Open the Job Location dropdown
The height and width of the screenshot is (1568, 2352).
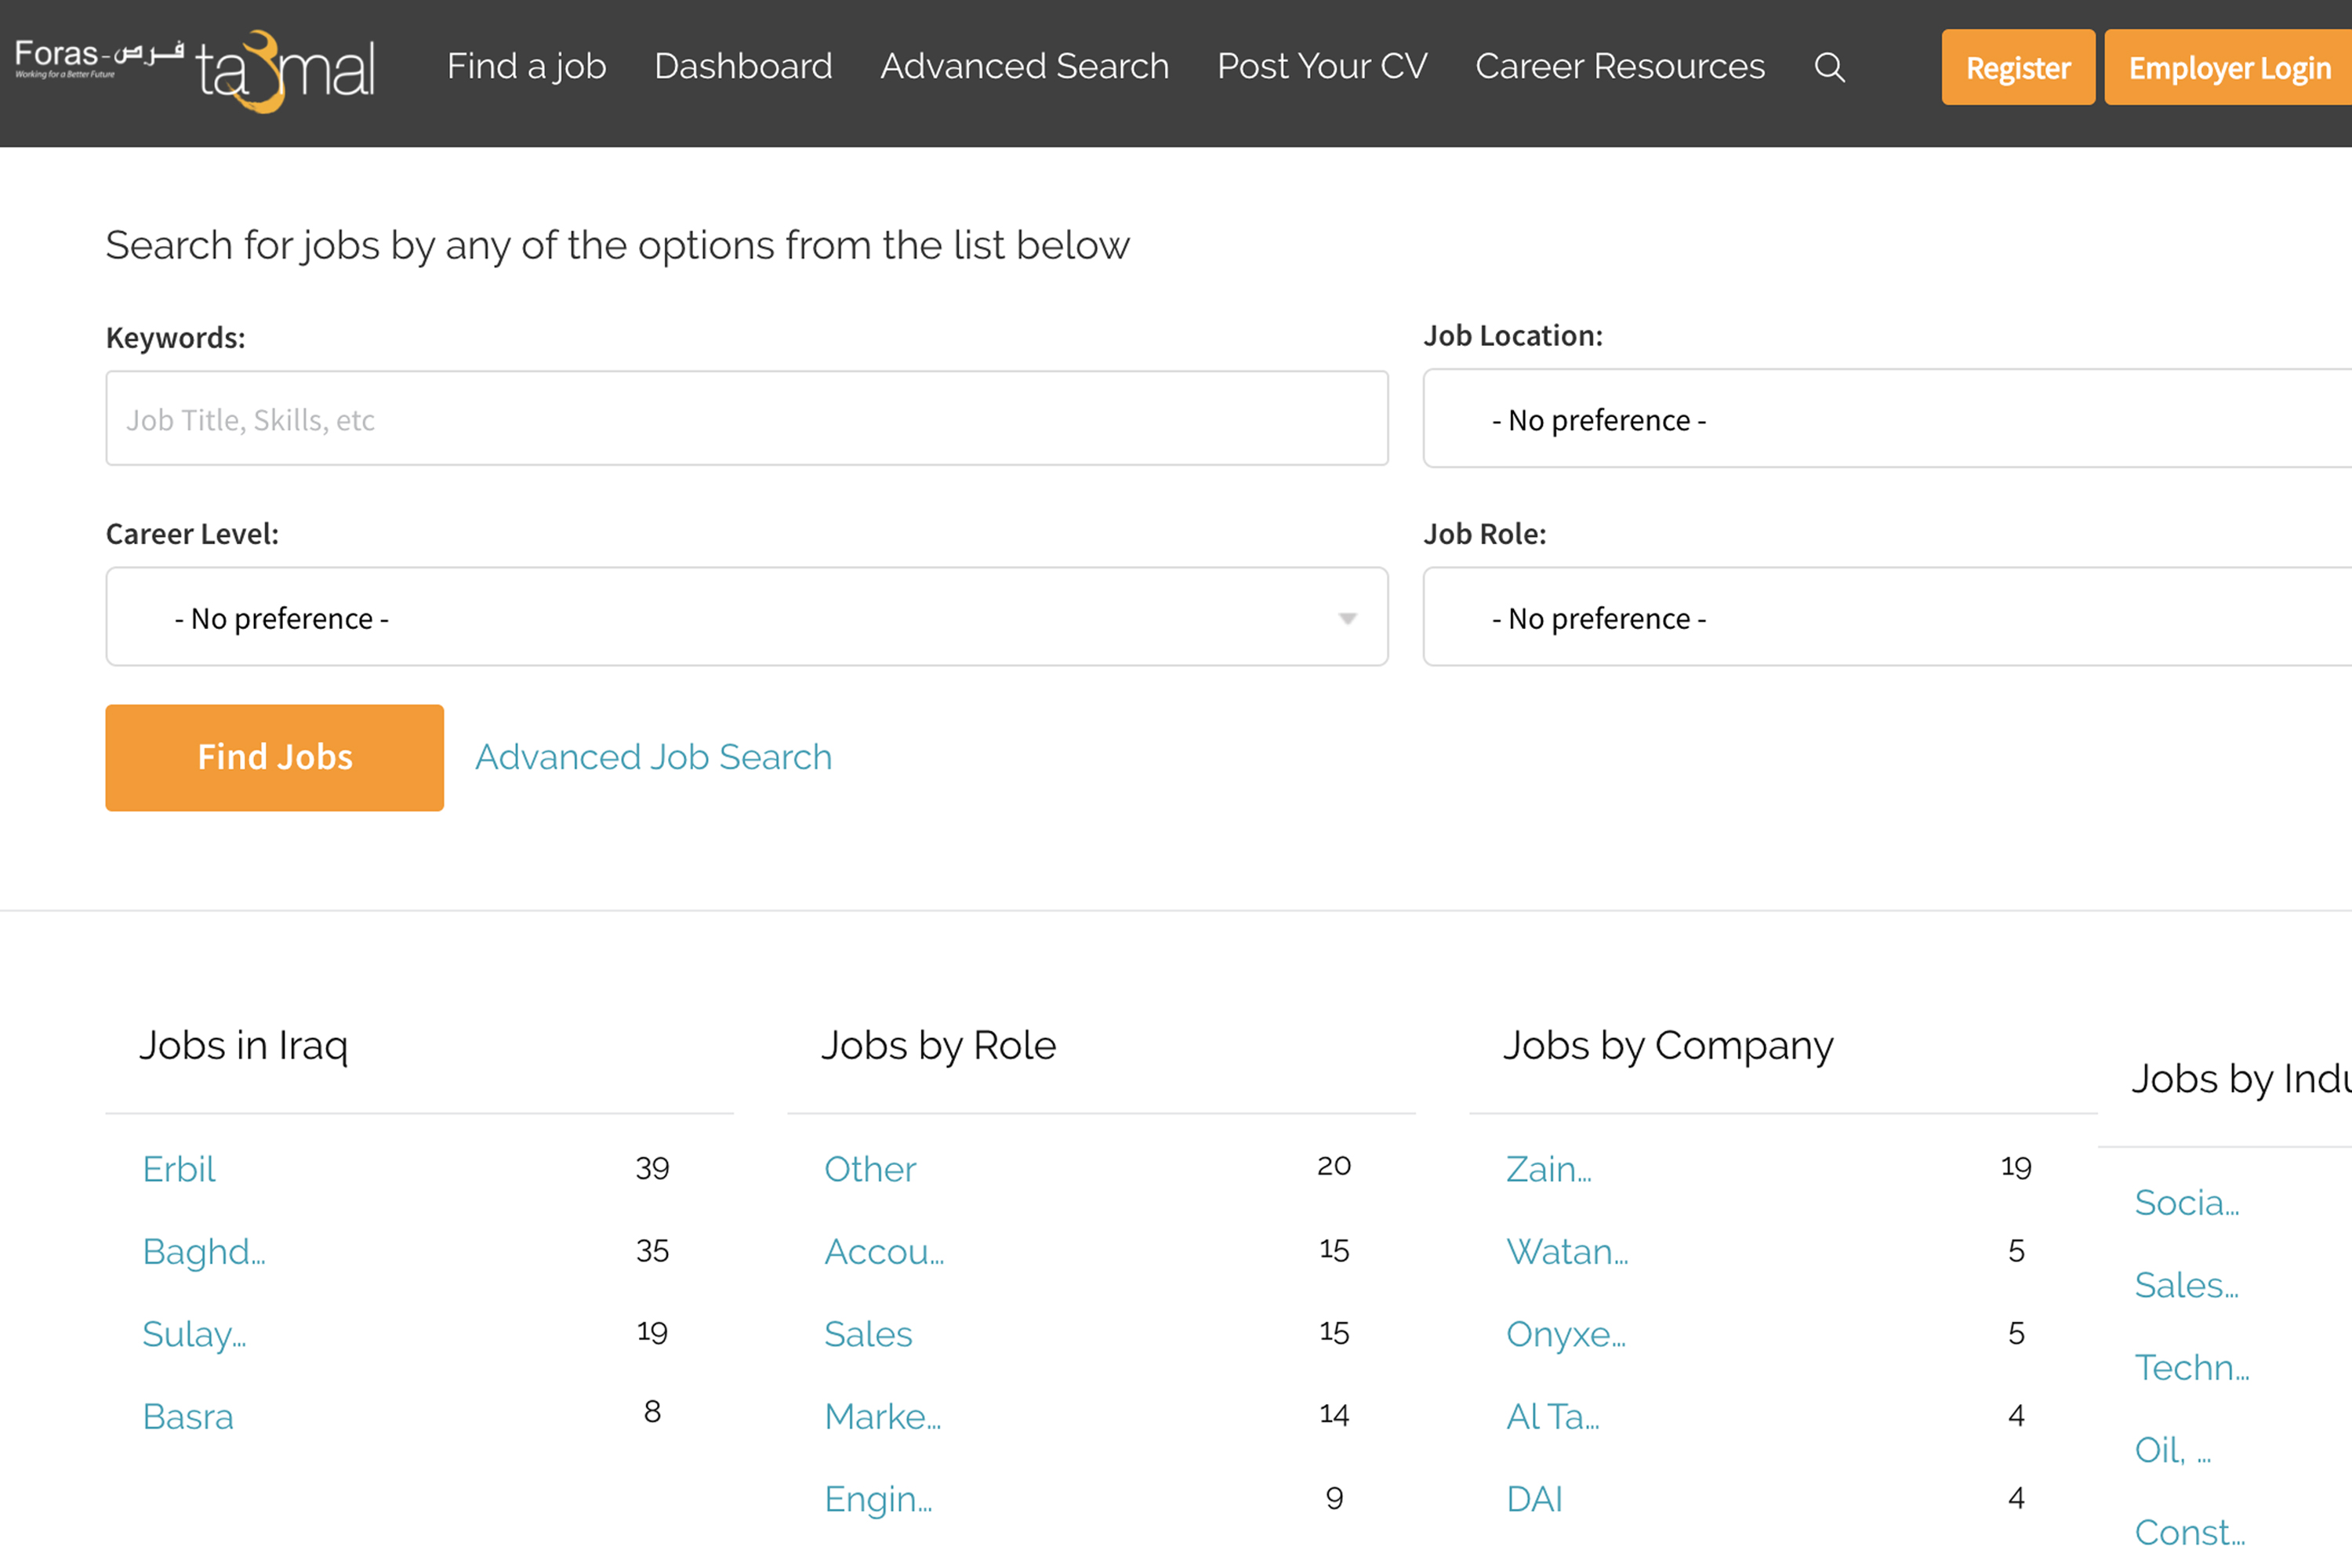click(1886, 419)
